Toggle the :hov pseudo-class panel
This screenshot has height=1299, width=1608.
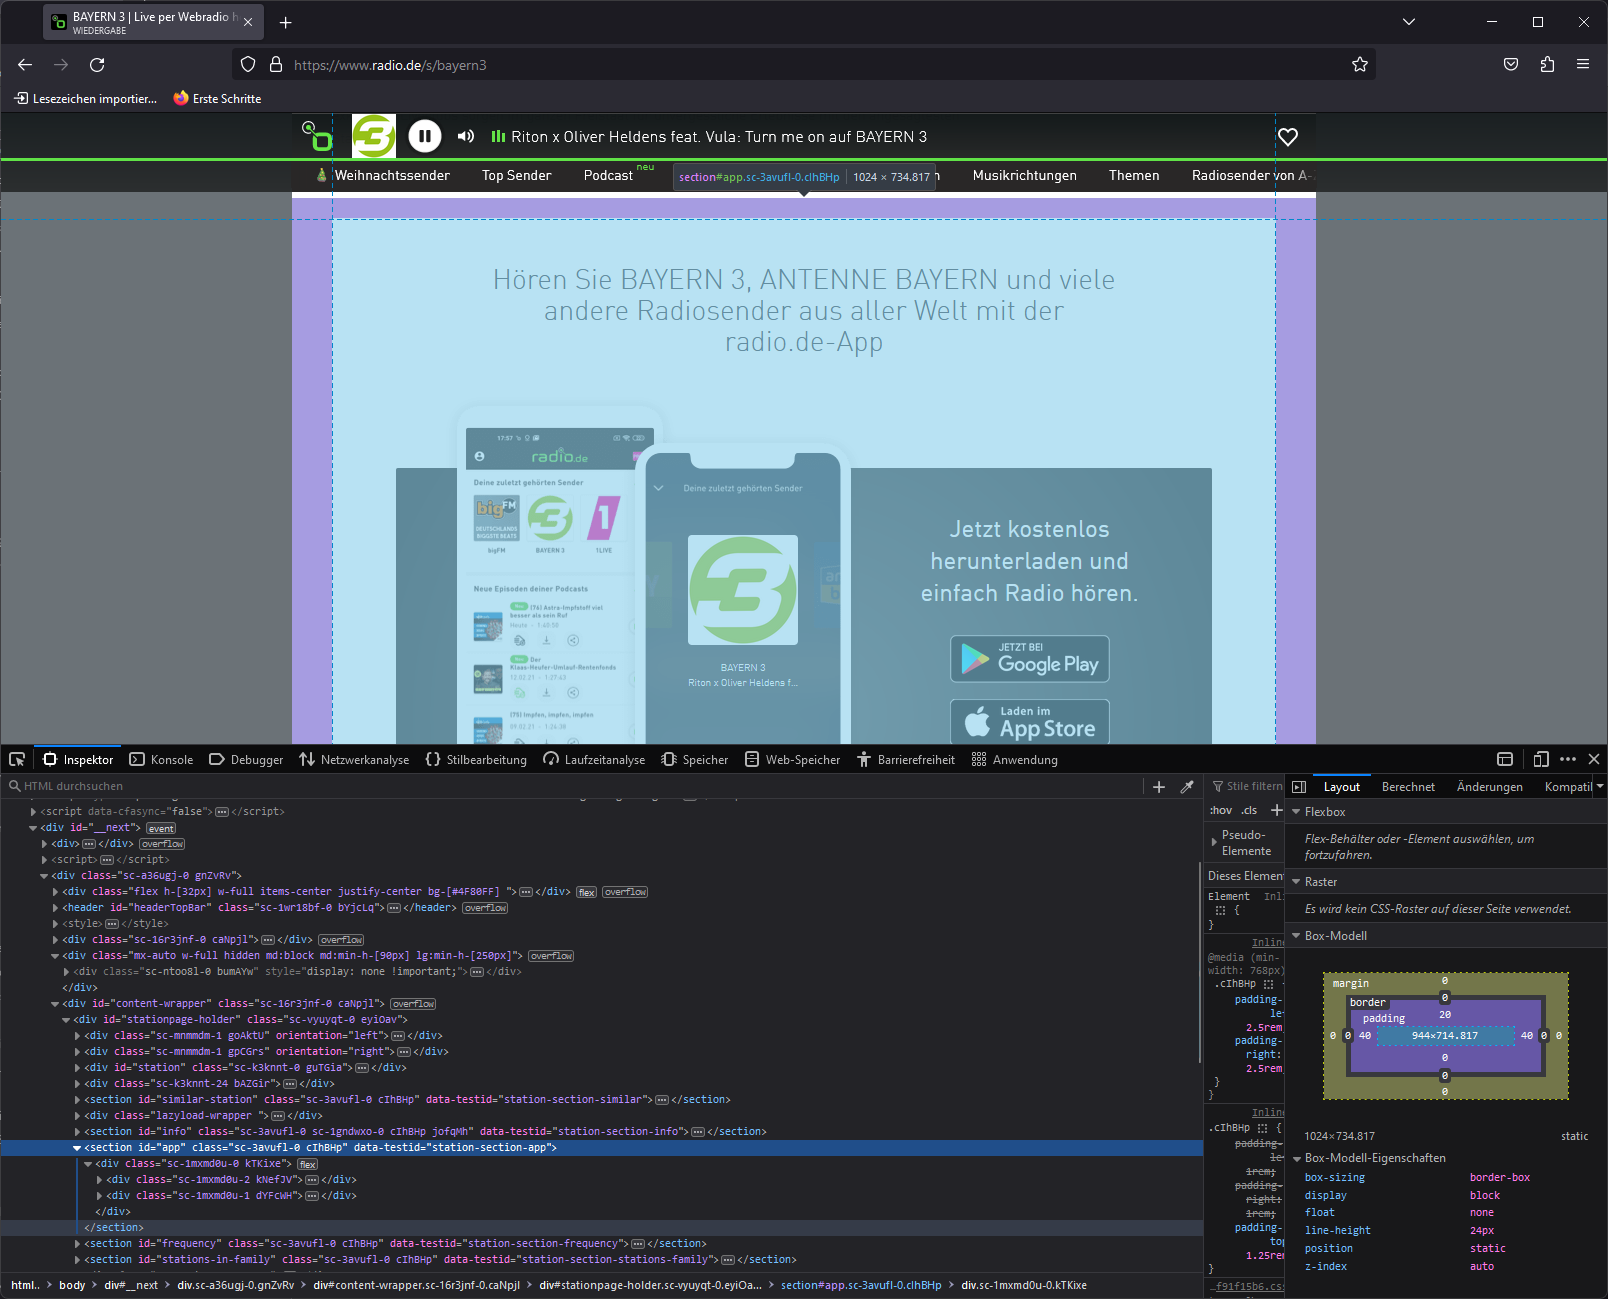point(1220,810)
